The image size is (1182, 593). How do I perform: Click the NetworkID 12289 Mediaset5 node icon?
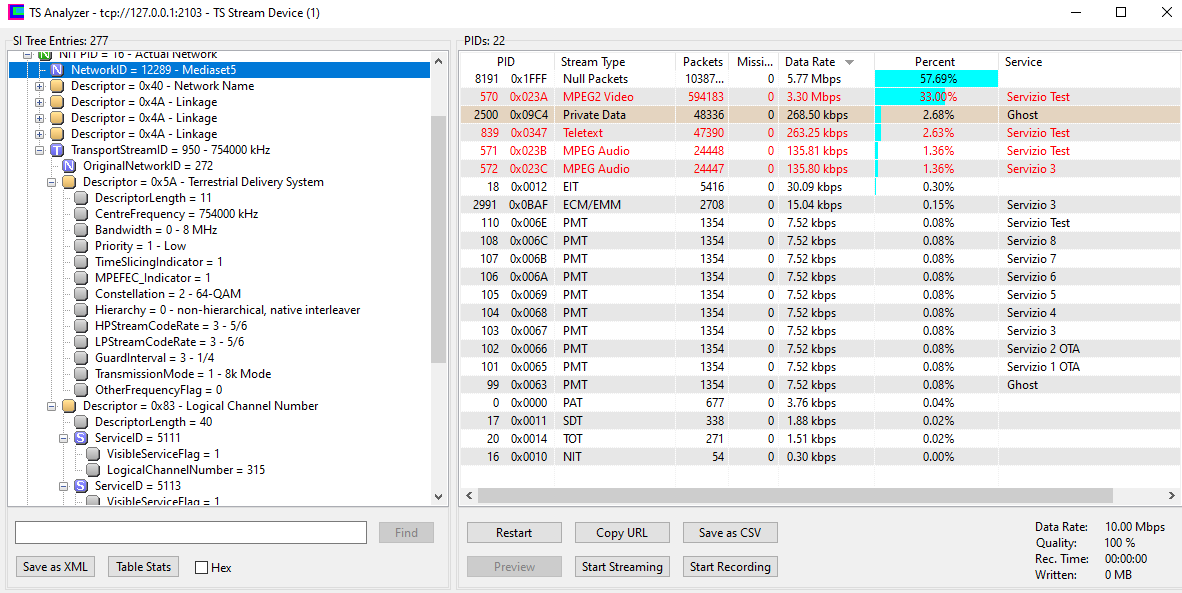click(57, 70)
